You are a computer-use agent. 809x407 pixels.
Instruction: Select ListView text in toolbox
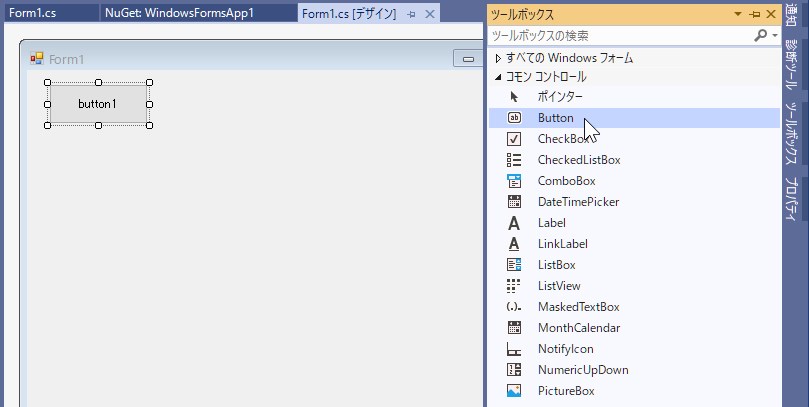click(559, 286)
